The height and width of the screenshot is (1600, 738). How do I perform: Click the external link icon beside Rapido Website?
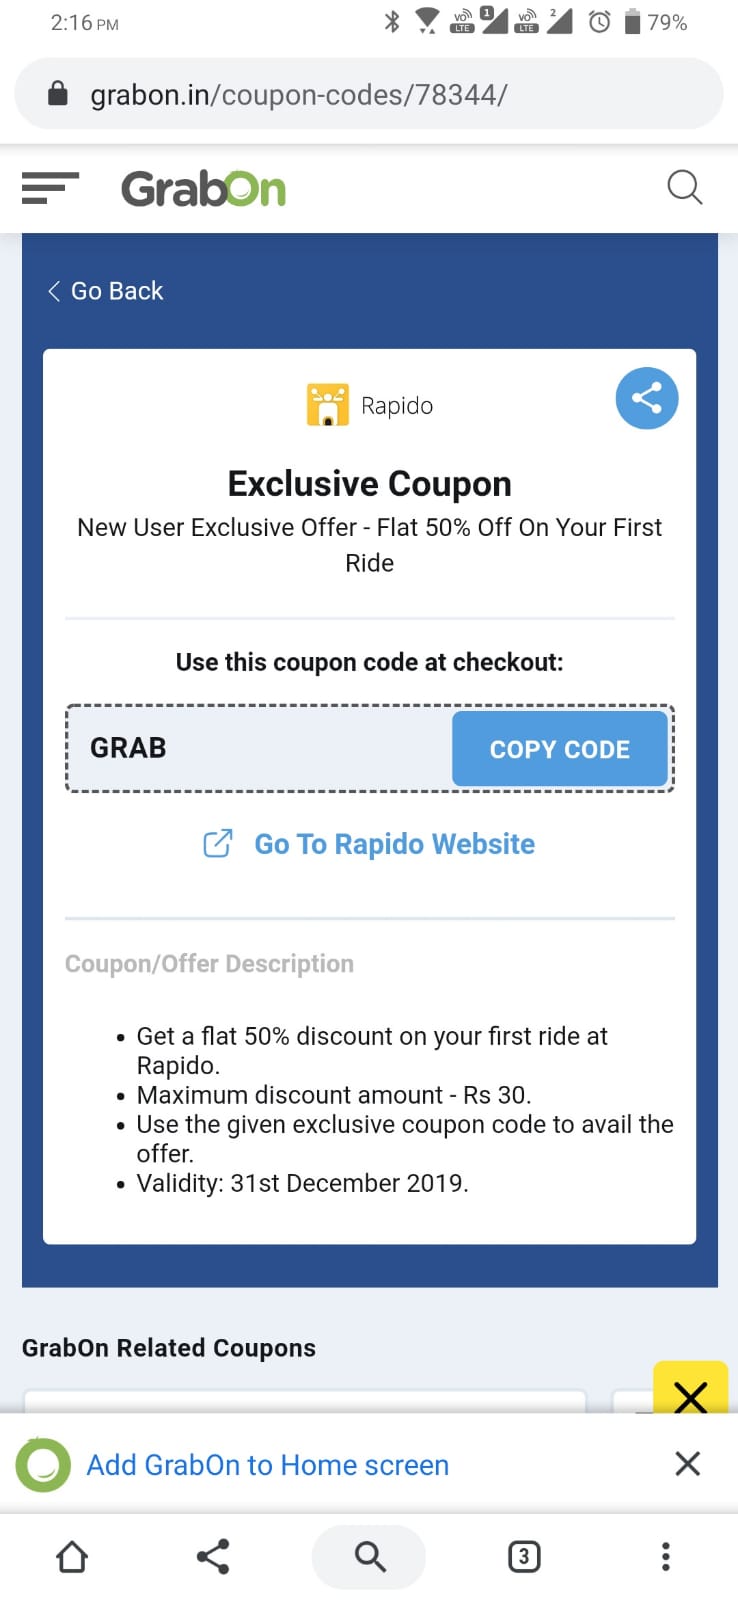coord(218,843)
